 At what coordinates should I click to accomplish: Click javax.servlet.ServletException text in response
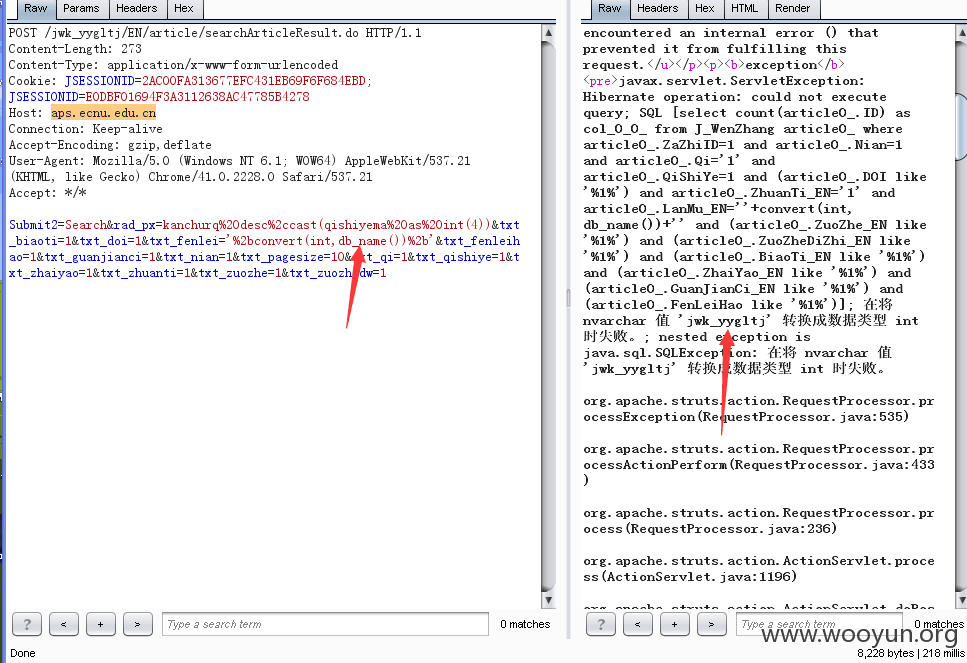click(741, 81)
